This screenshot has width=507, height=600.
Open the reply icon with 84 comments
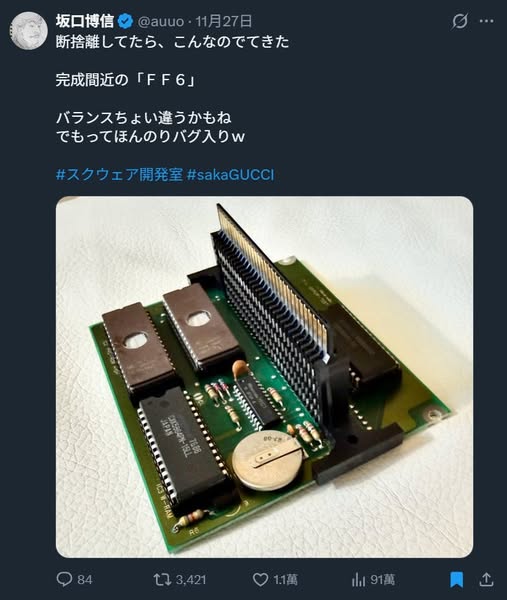click(64, 579)
